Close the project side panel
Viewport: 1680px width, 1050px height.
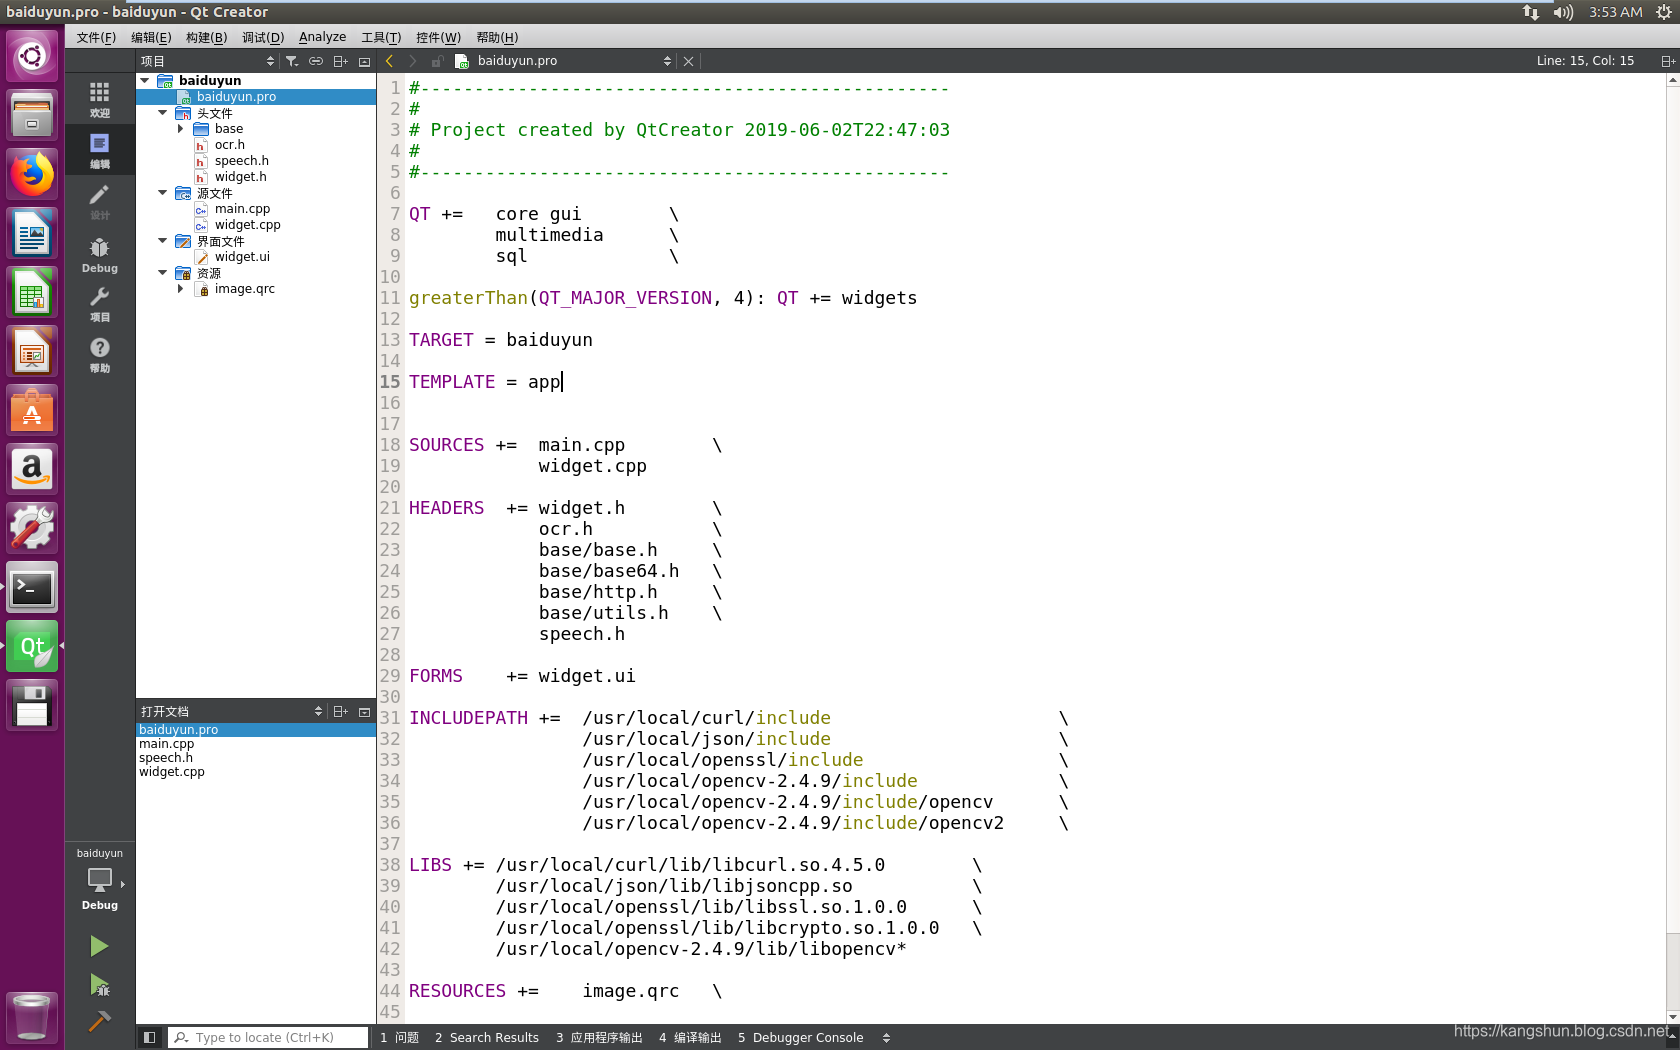[364, 61]
